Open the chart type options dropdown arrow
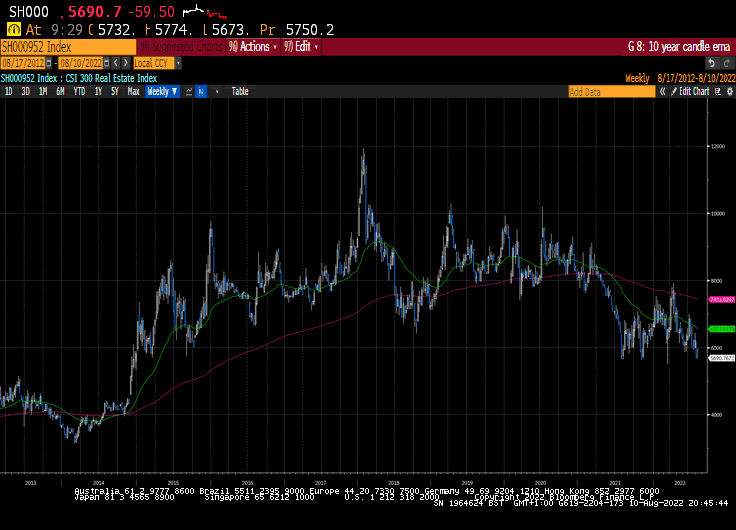Viewport: 736px width, 530px height. pos(217,92)
